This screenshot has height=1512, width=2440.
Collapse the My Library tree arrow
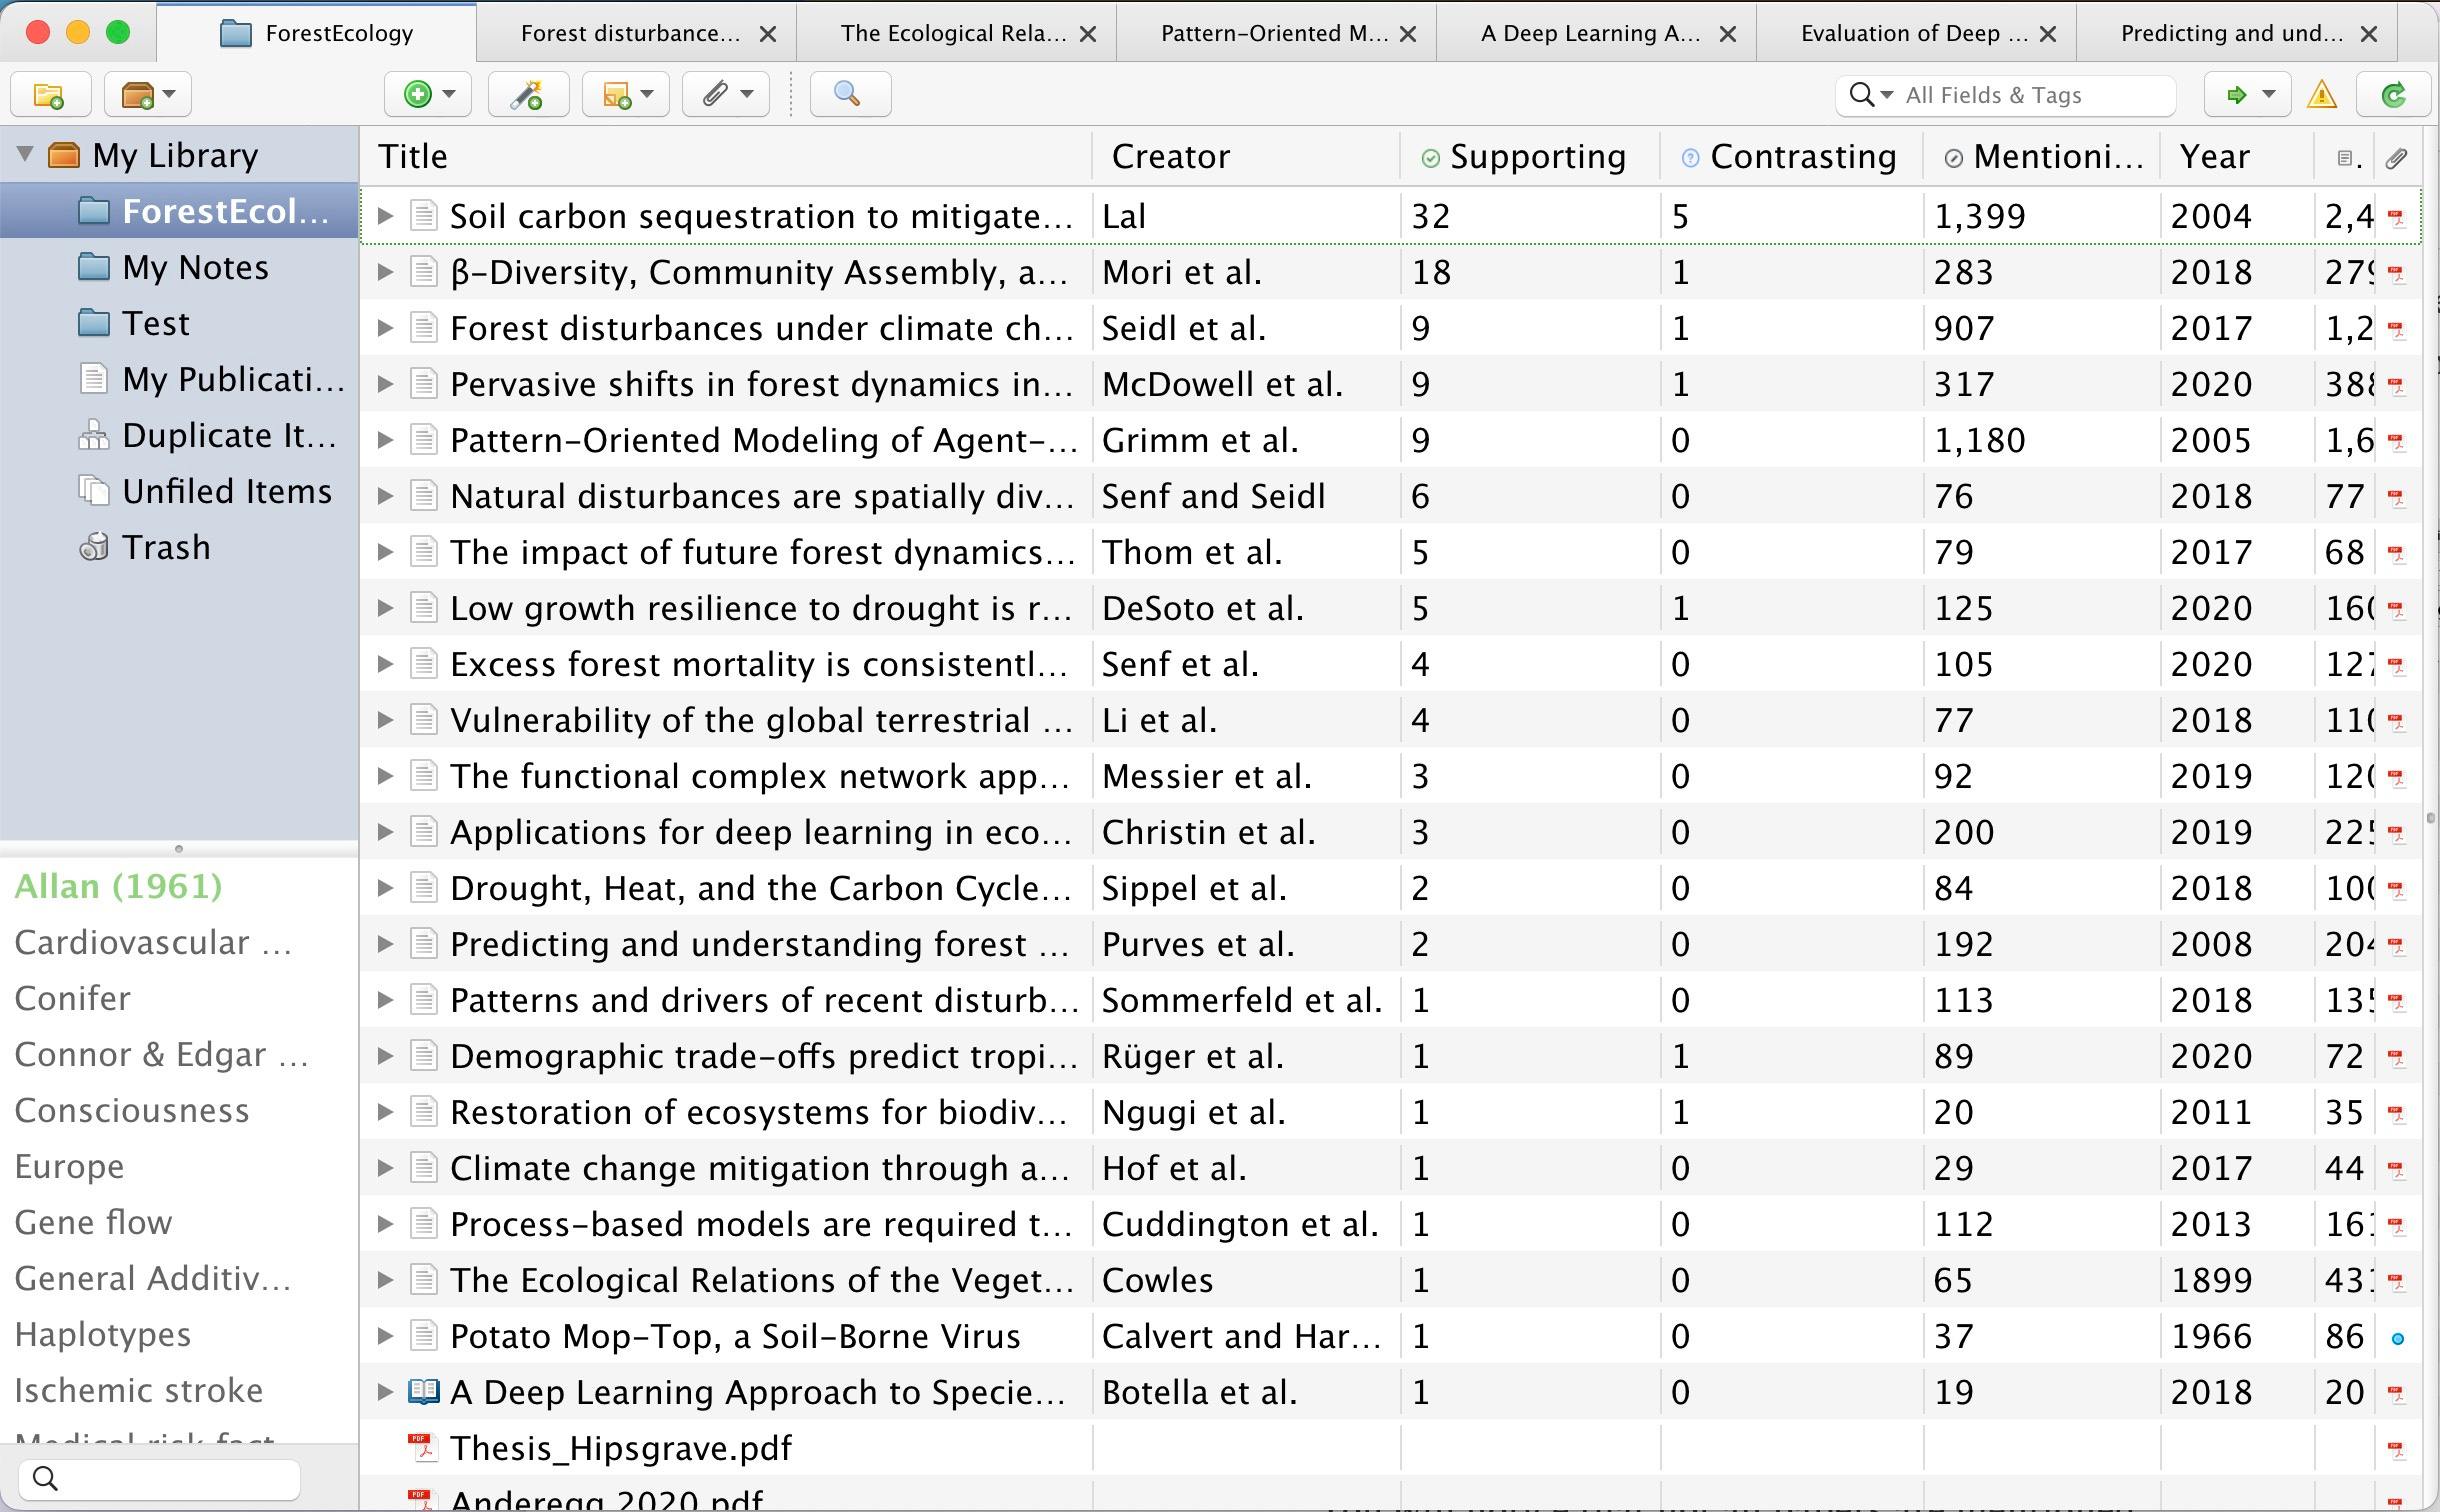point(26,155)
